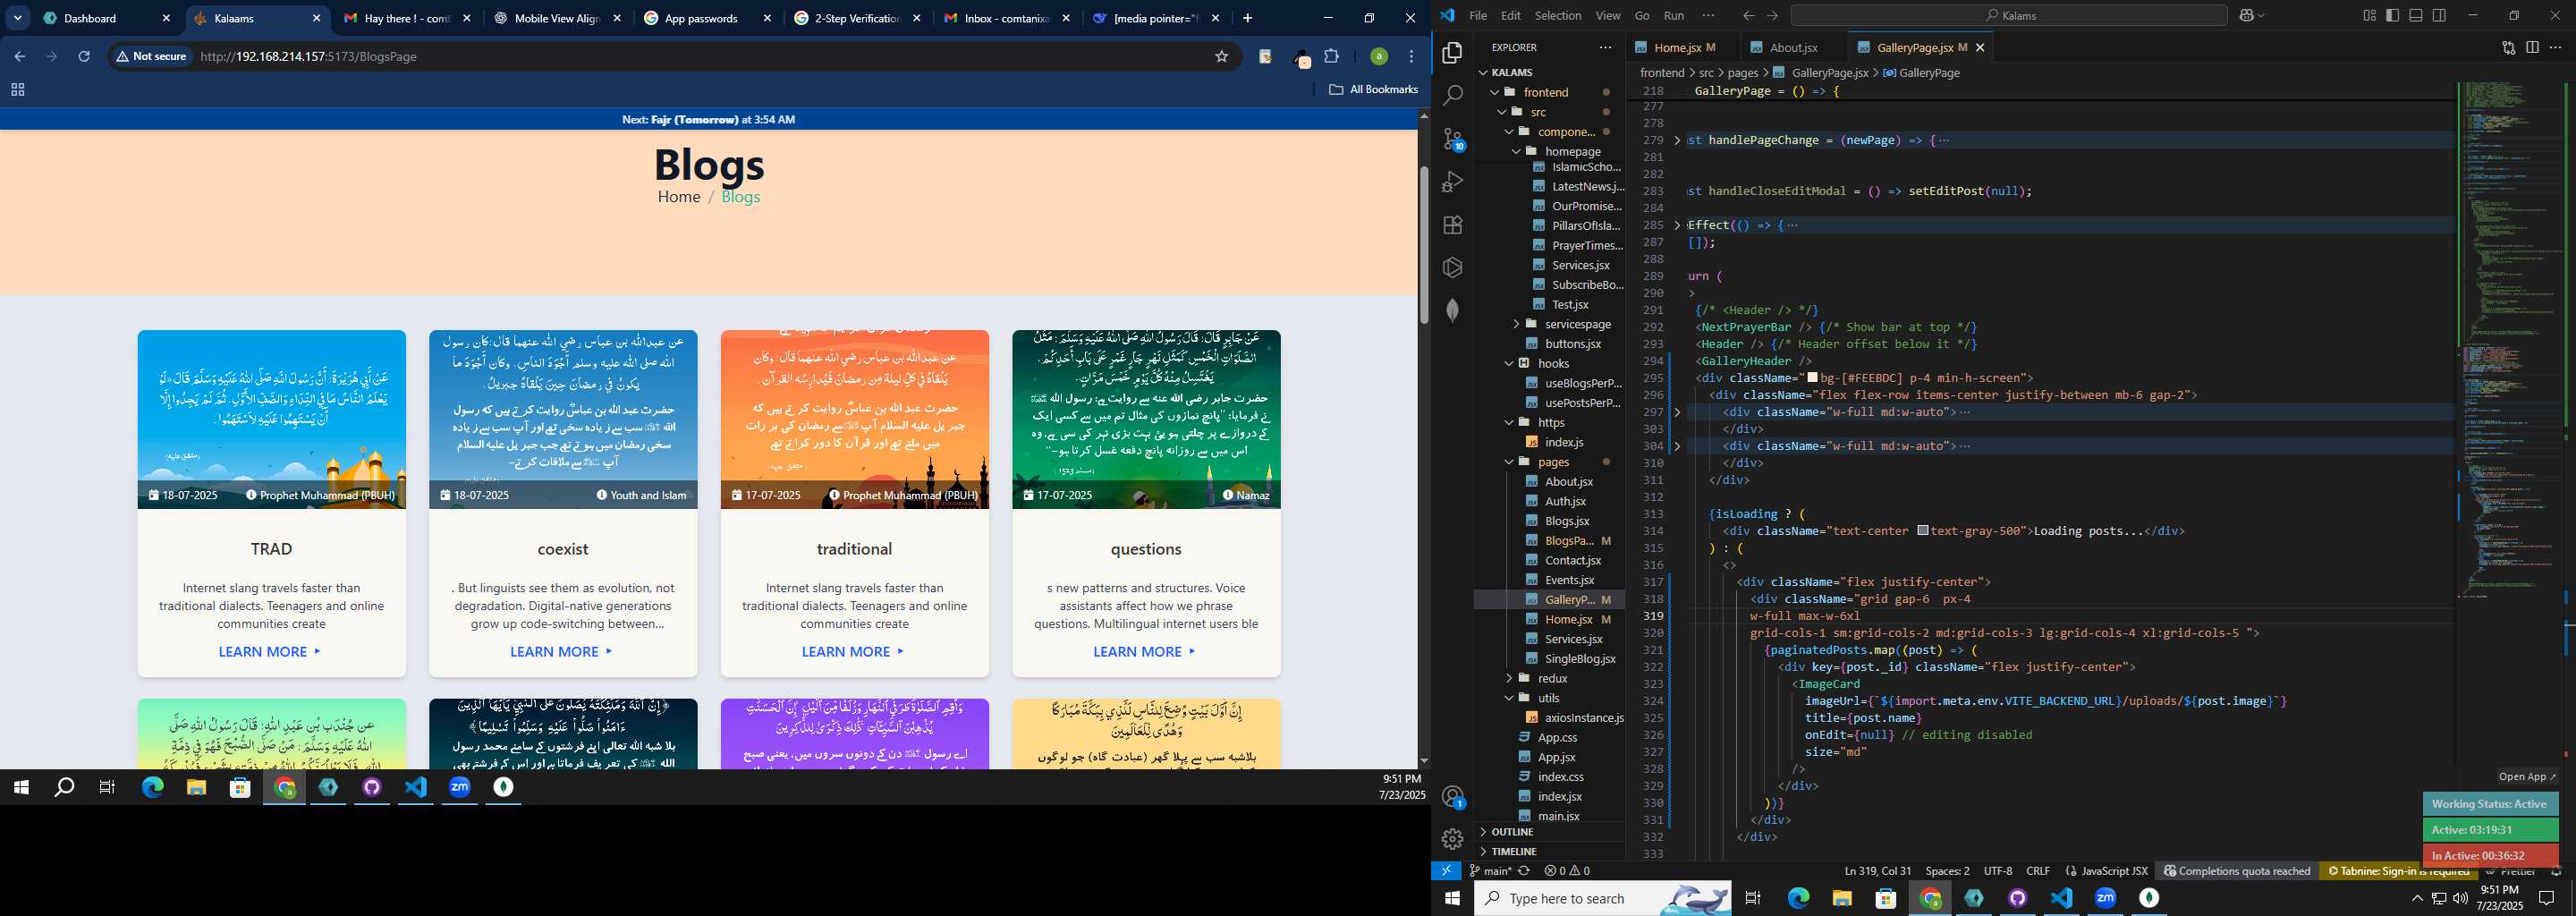
Task: Click the Chrome tab search arrow before Dashboard tab
Action: (x=18, y=18)
